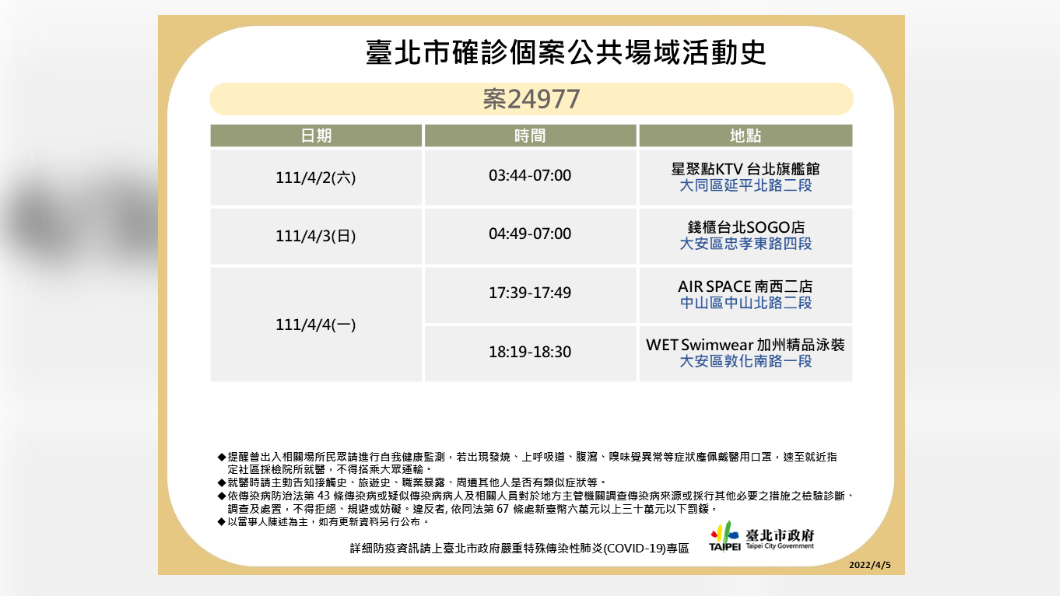Click location AIR SPACE 南西二店
Screen dimensions: 1060x596
pos(746,287)
